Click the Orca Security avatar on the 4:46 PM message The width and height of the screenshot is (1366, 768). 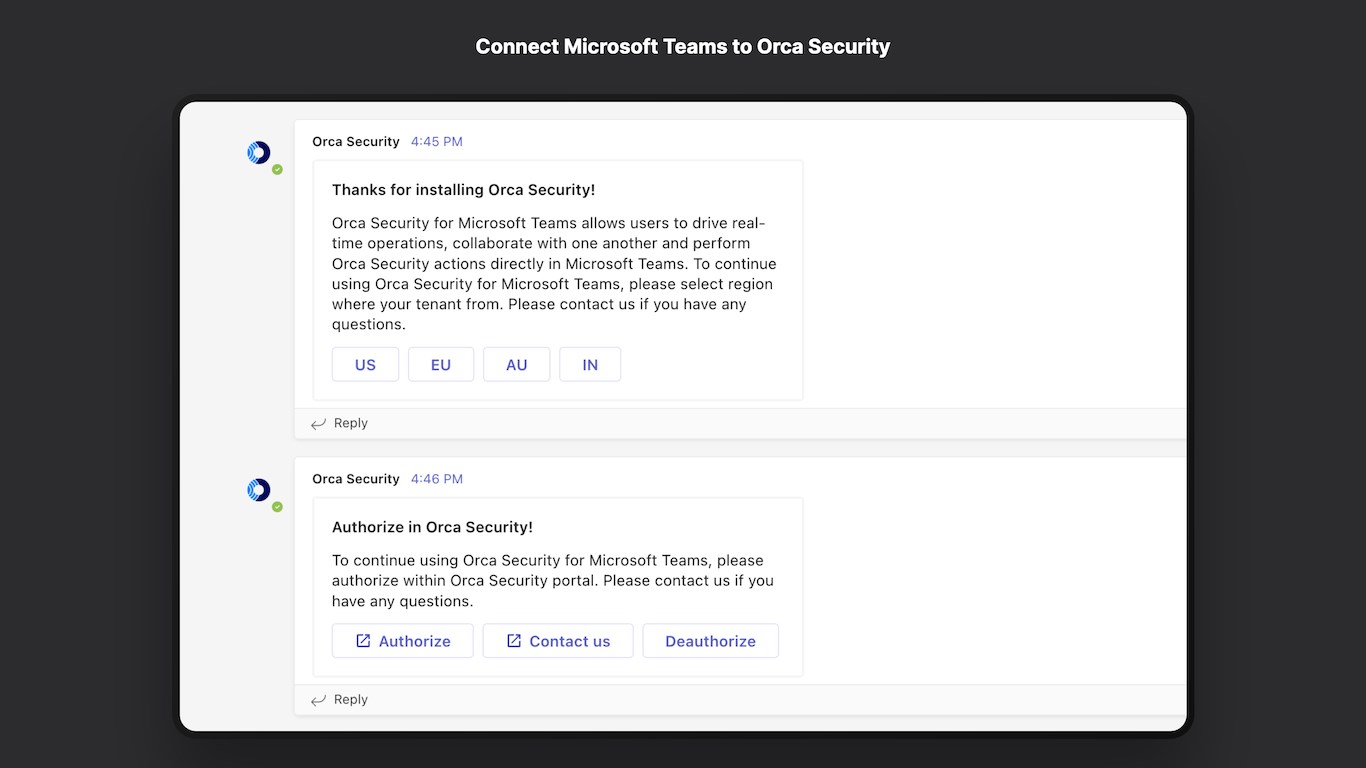click(x=258, y=490)
